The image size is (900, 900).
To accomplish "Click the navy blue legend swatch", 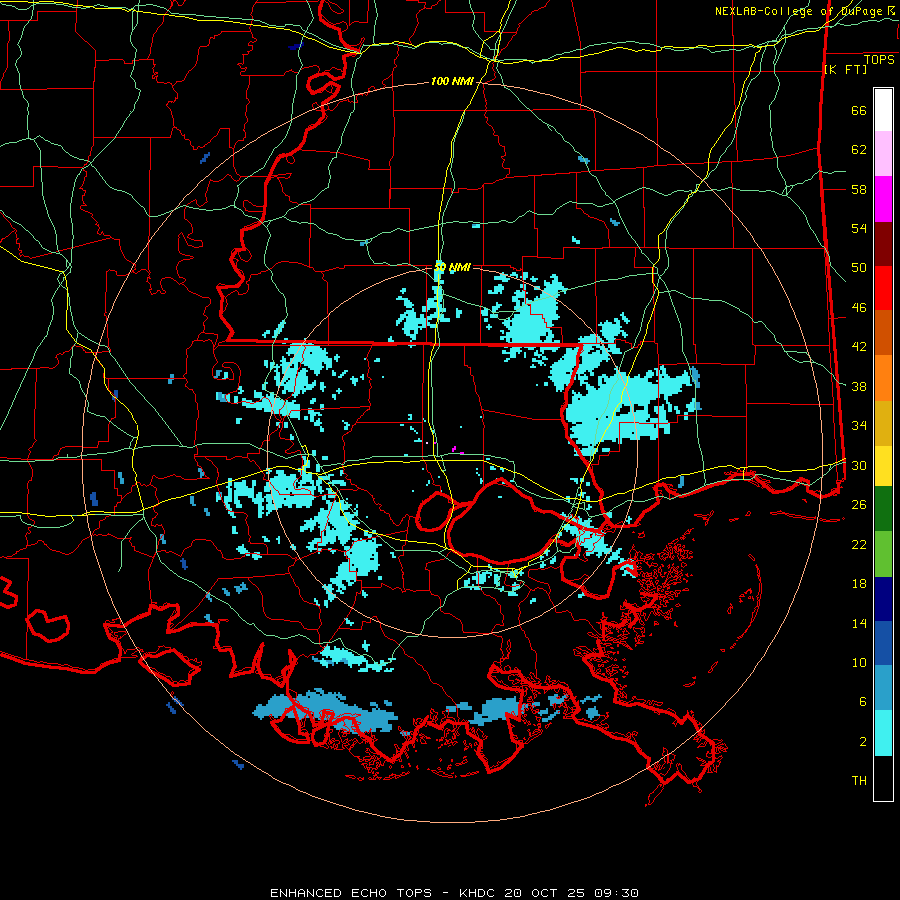I will tap(883, 599).
